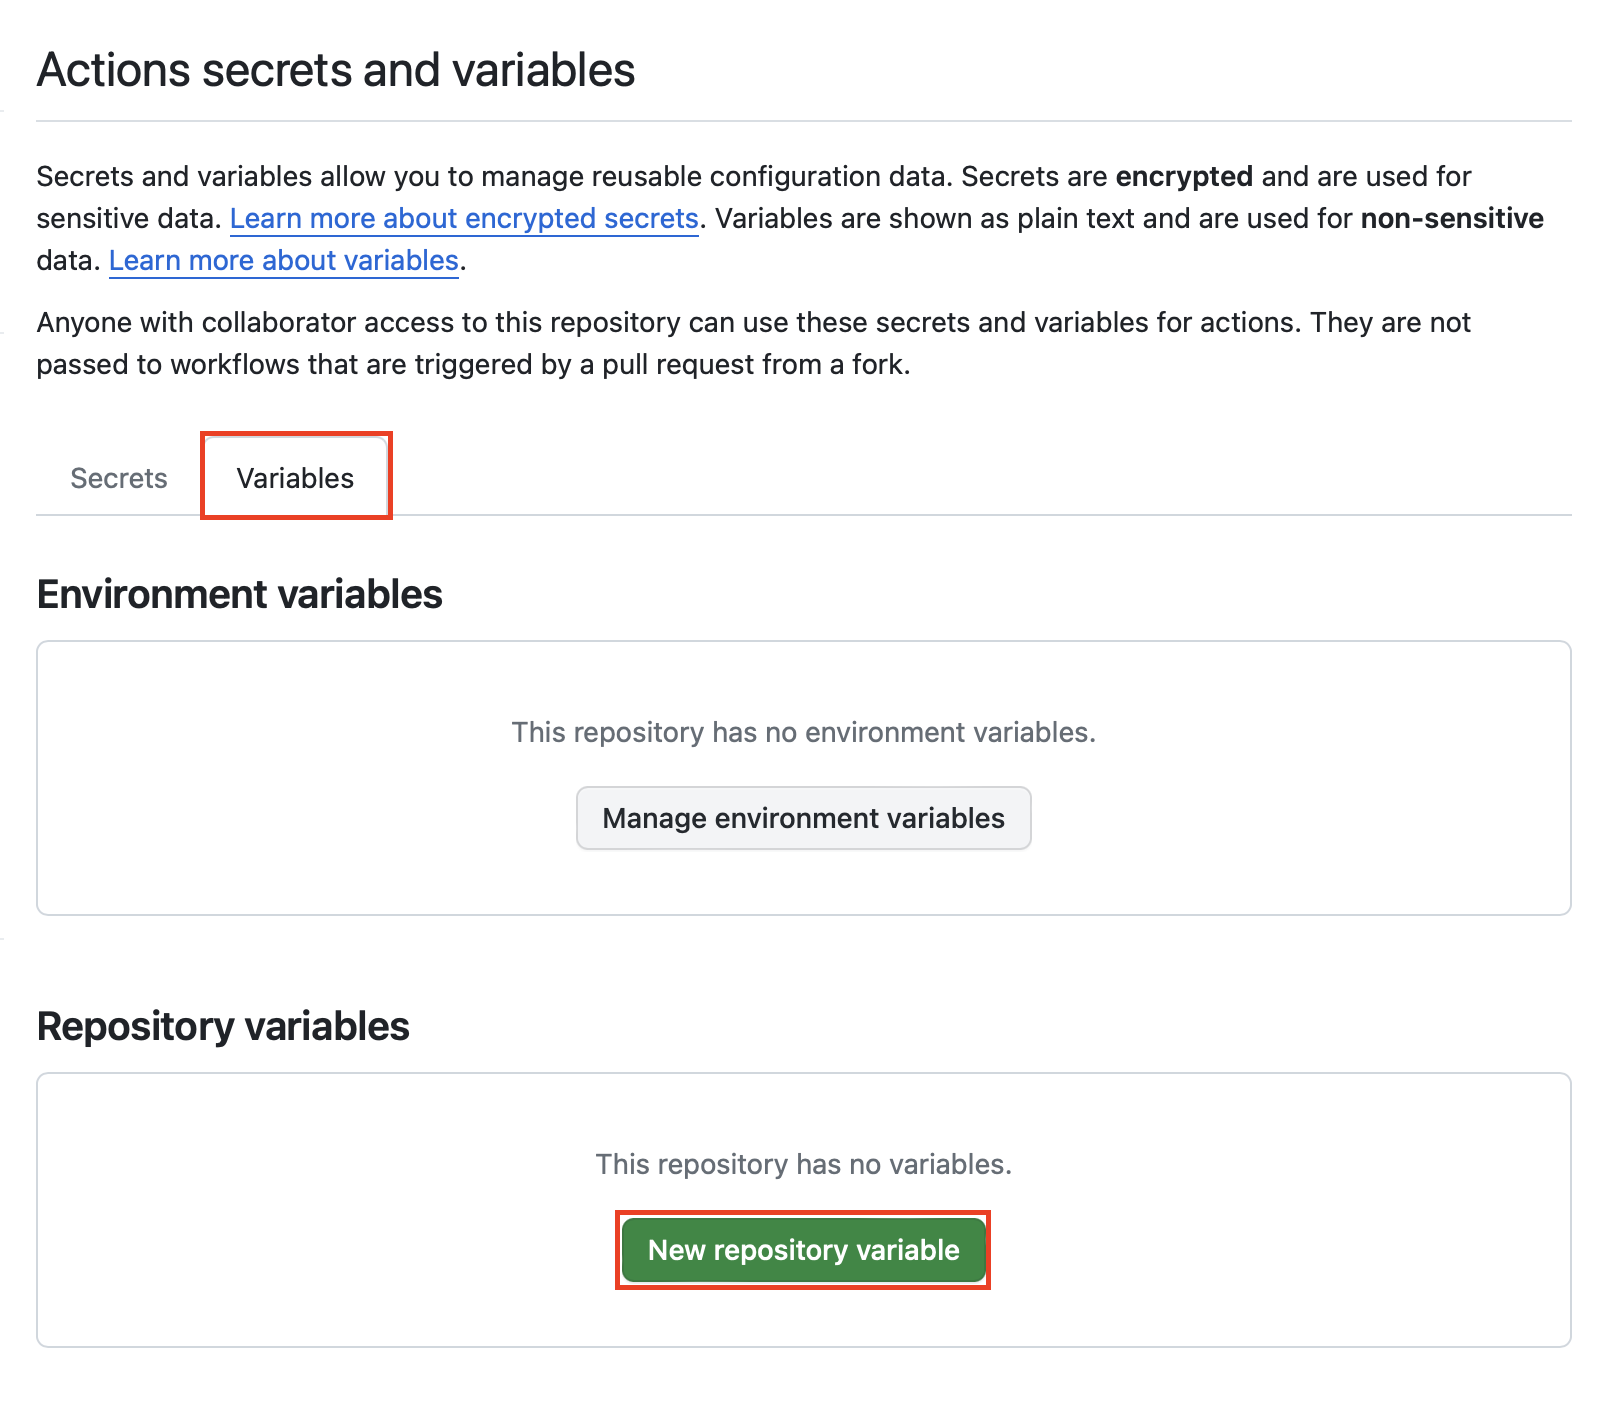1618x1402 pixels.
Task: Click the 'Repository variables' section heading
Action: tap(223, 1026)
